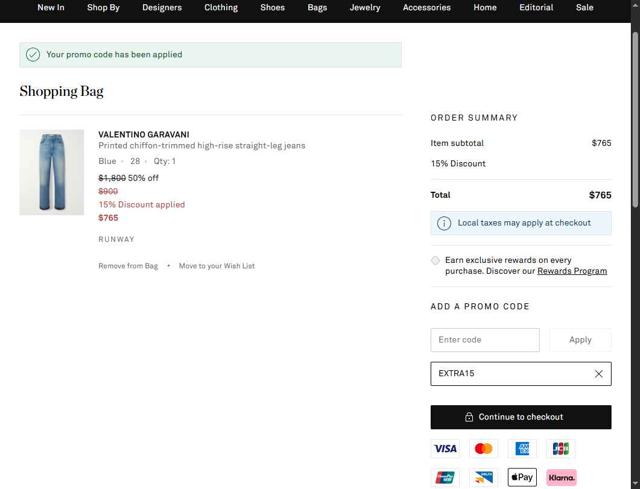Click the local taxes info icon
This screenshot has height=489, width=640.
(444, 223)
